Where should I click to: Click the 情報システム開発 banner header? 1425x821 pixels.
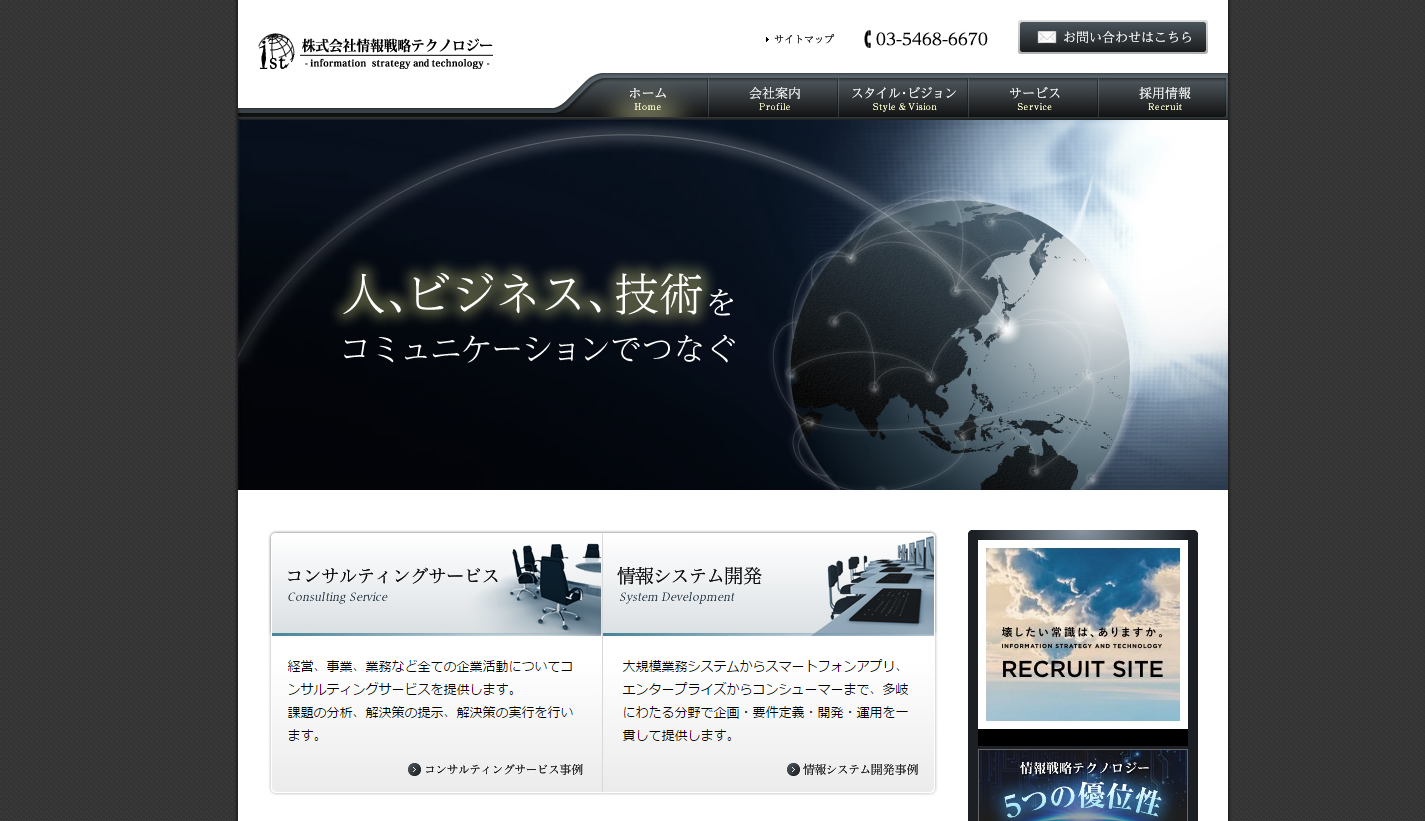[x=768, y=585]
